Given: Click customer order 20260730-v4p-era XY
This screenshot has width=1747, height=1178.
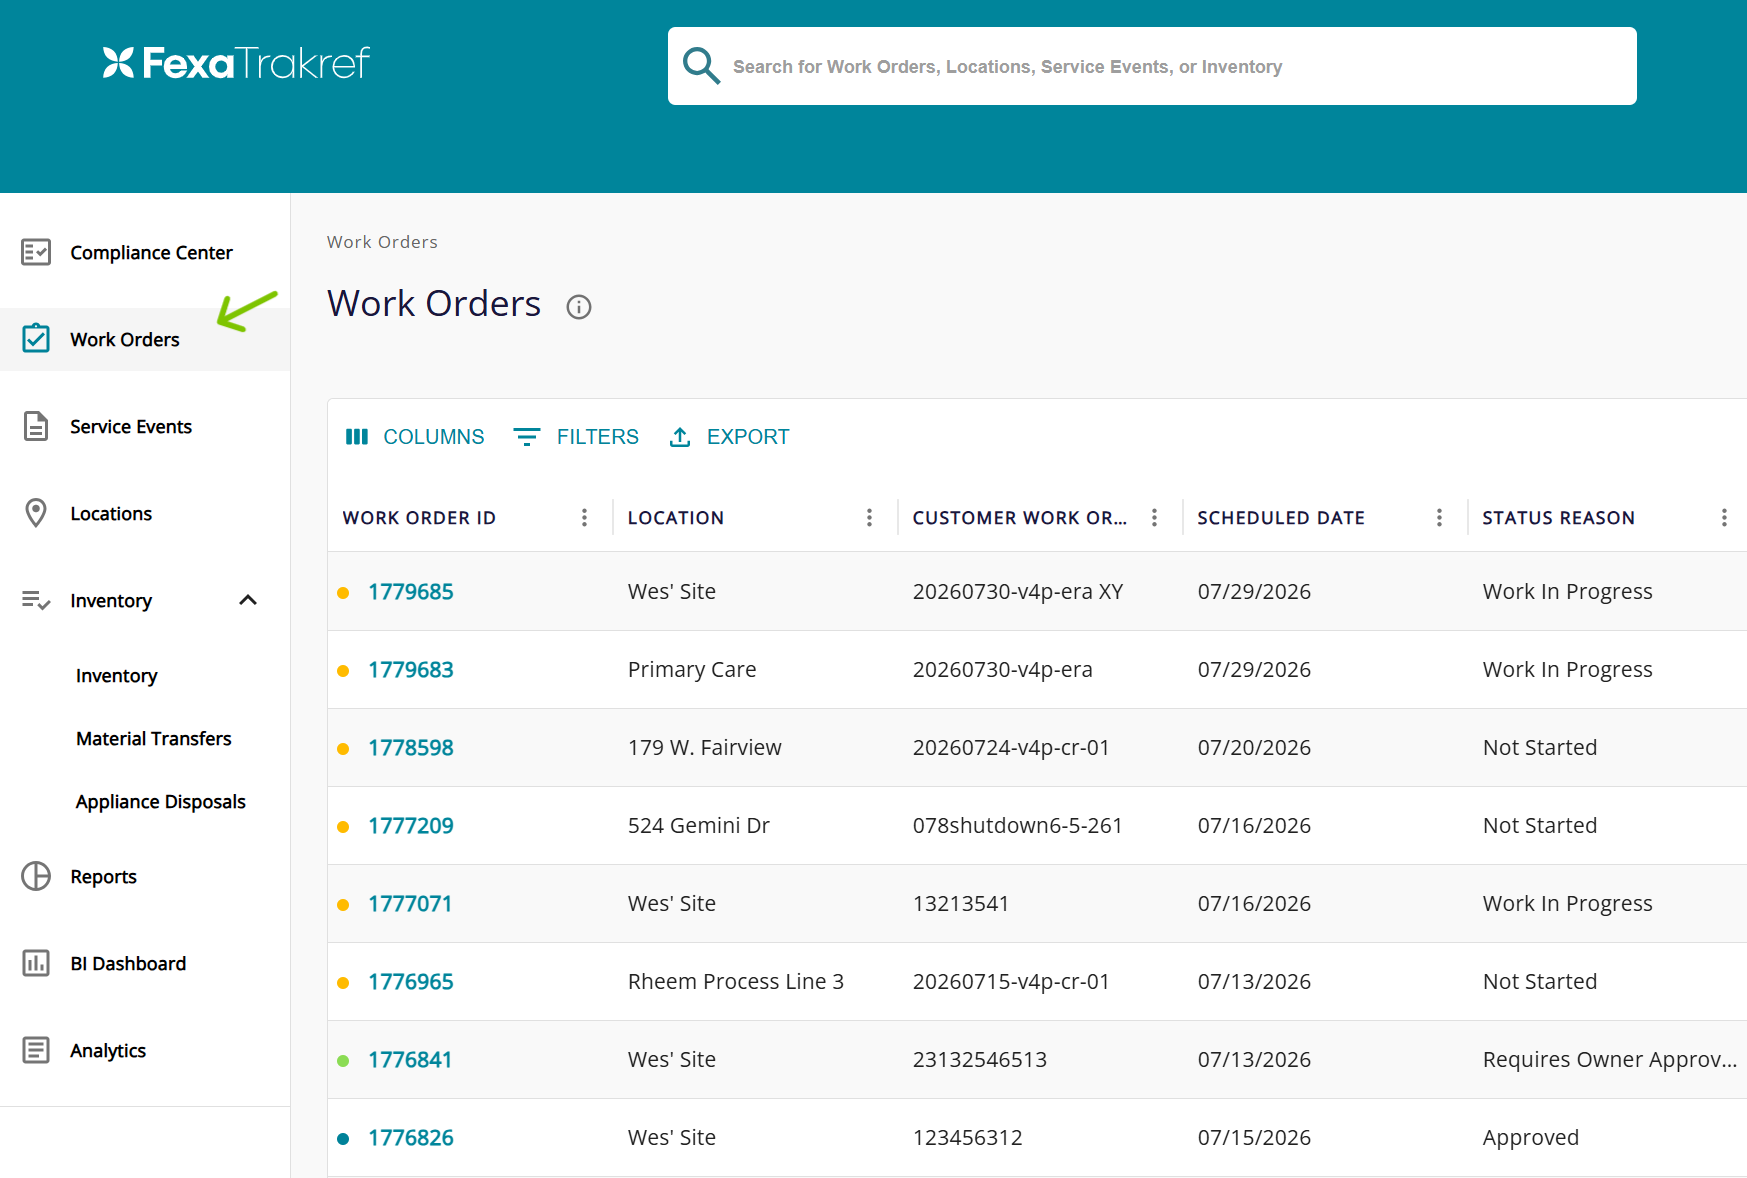Looking at the screenshot, I should pyautogui.click(x=1018, y=592).
